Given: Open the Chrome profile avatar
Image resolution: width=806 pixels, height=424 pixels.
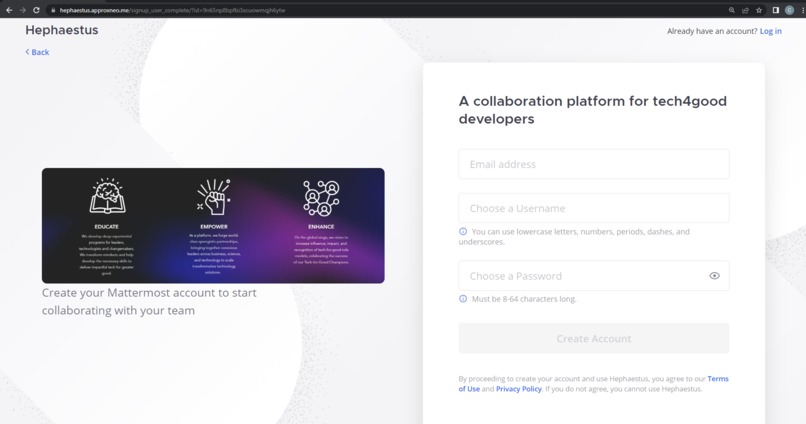Looking at the screenshot, I should click(x=790, y=10).
